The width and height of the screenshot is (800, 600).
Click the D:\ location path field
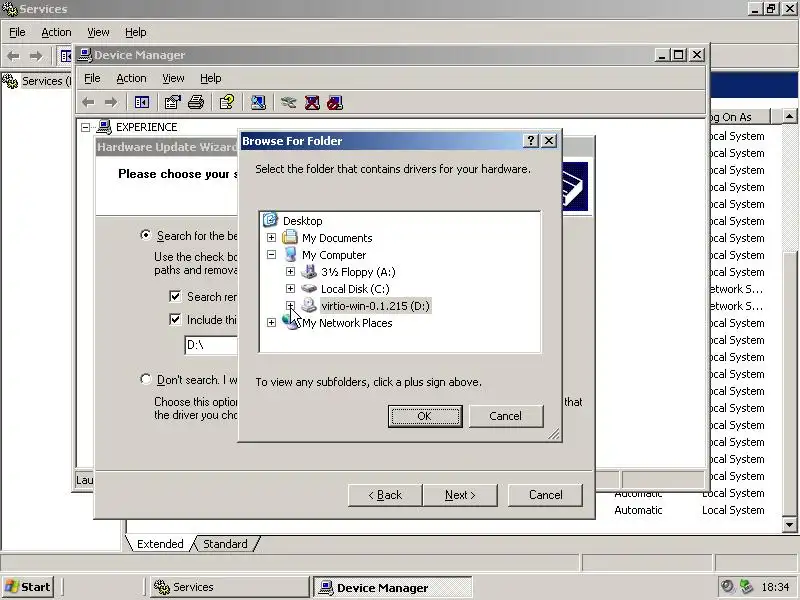click(211, 345)
